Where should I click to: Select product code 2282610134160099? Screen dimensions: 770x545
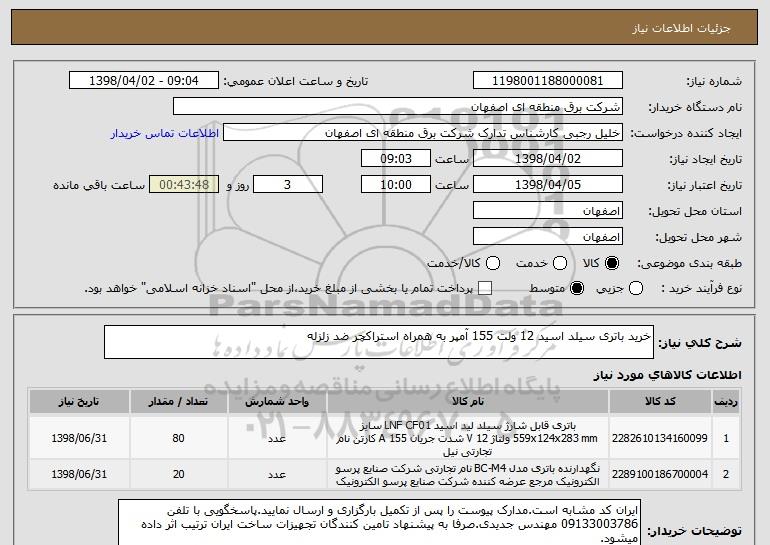click(x=660, y=438)
